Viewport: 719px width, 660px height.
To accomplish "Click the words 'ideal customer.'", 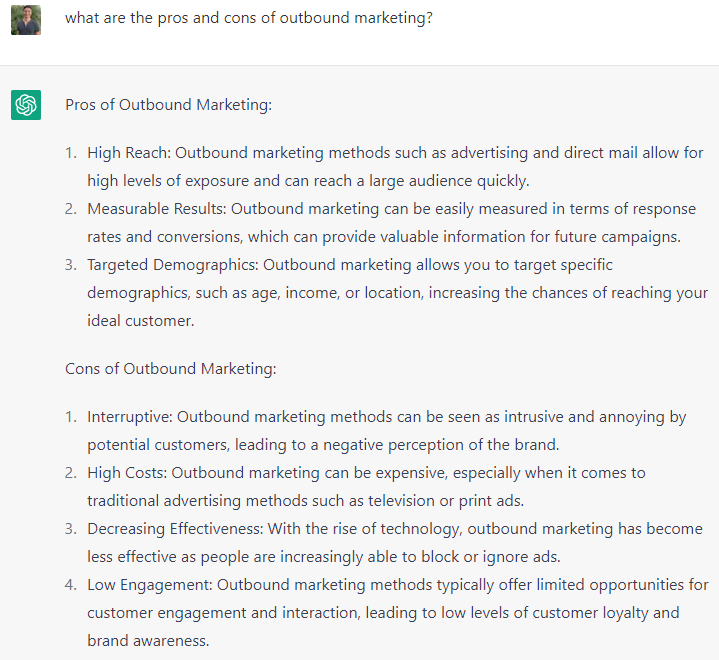I will pyautogui.click(x=141, y=321).
